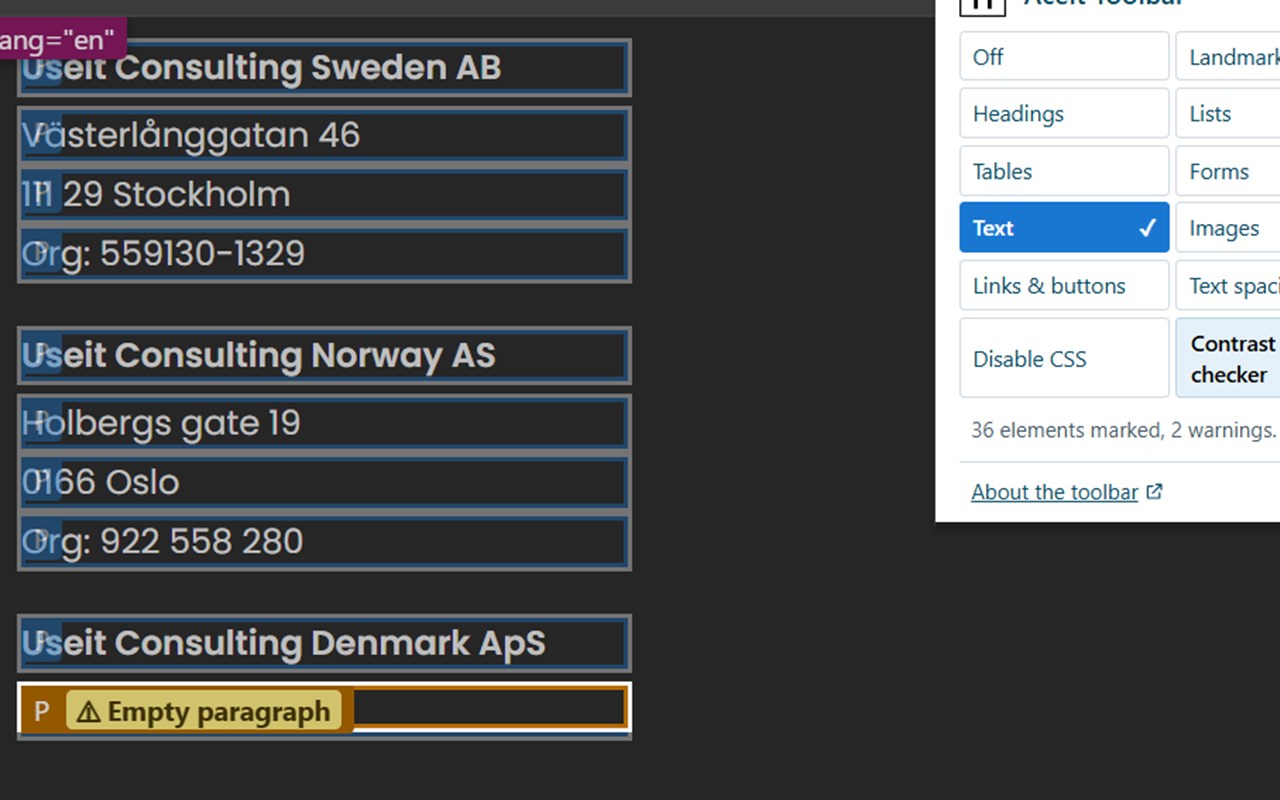Toggle the Landmarks highlighter
The height and width of the screenshot is (800, 1280).
click(x=1228, y=57)
